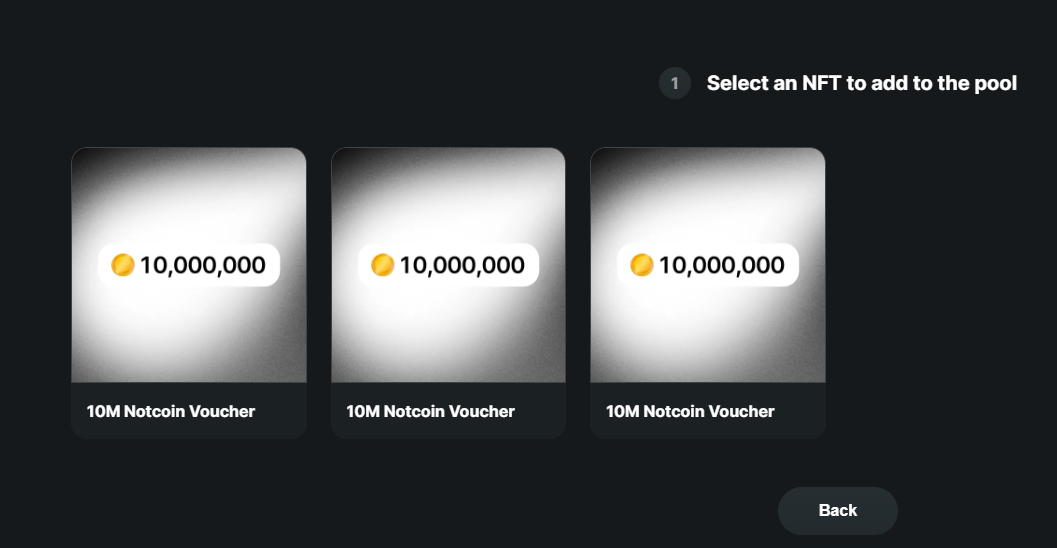This screenshot has width=1057, height=548.
Task: Click the third card's "10M Notcoin Voucher" title
Action: [x=690, y=411]
